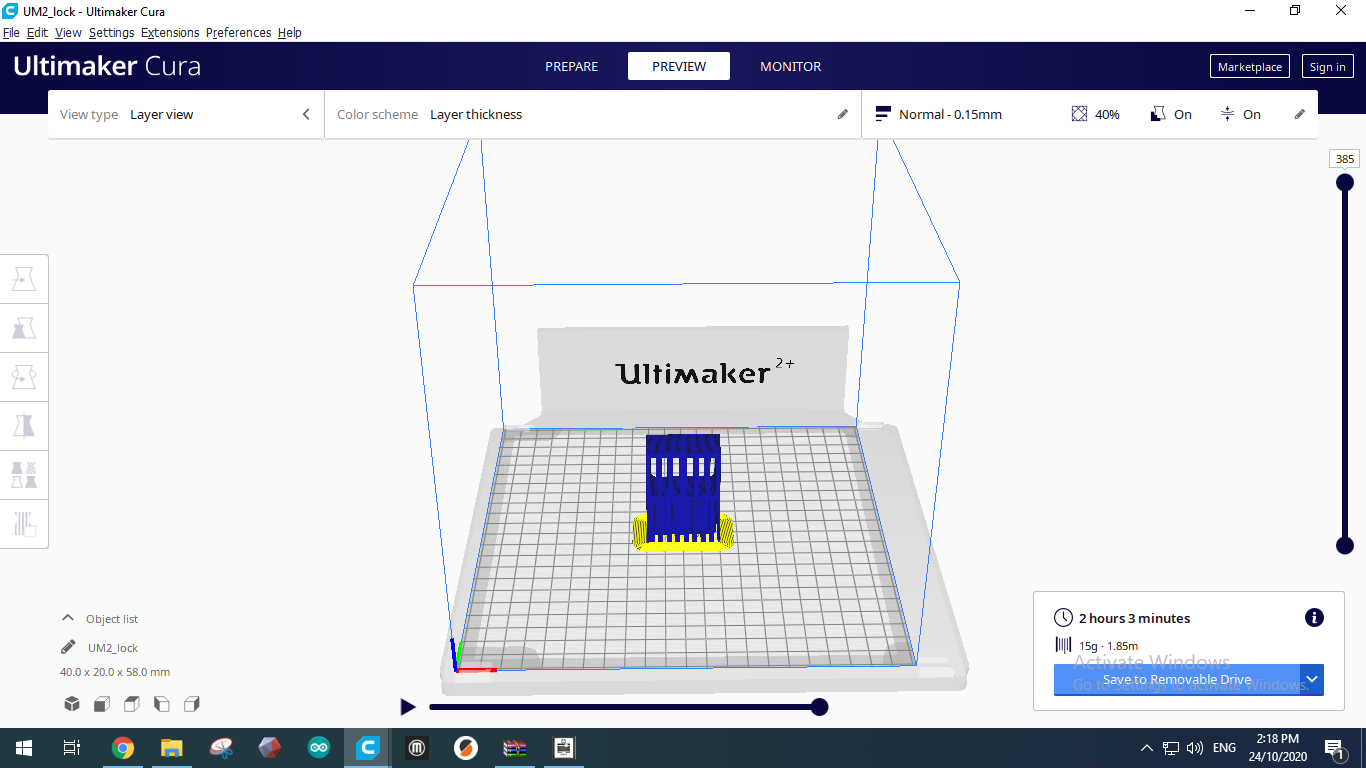1366x768 pixels.
Task: Switch to left side view cube icon
Action: (x=162, y=704)
